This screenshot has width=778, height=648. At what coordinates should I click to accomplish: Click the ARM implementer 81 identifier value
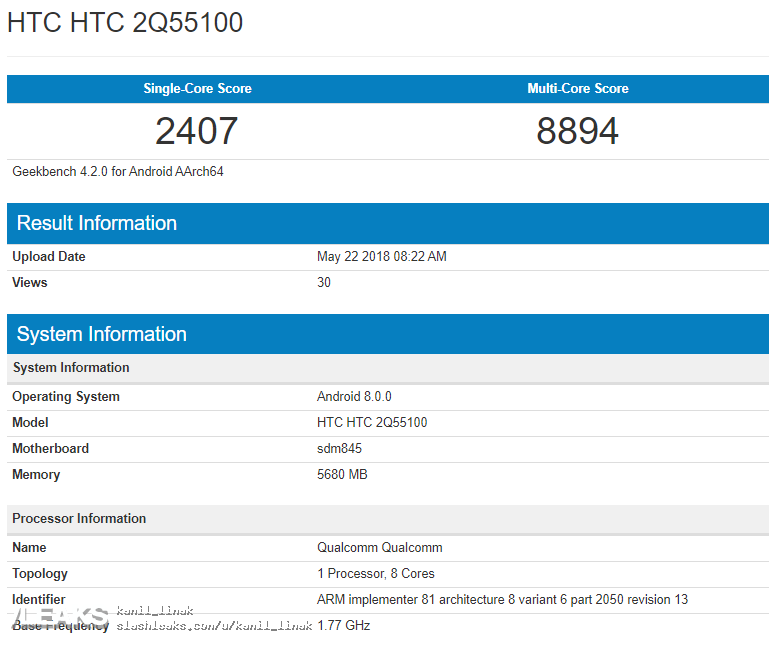click(503, 599)
